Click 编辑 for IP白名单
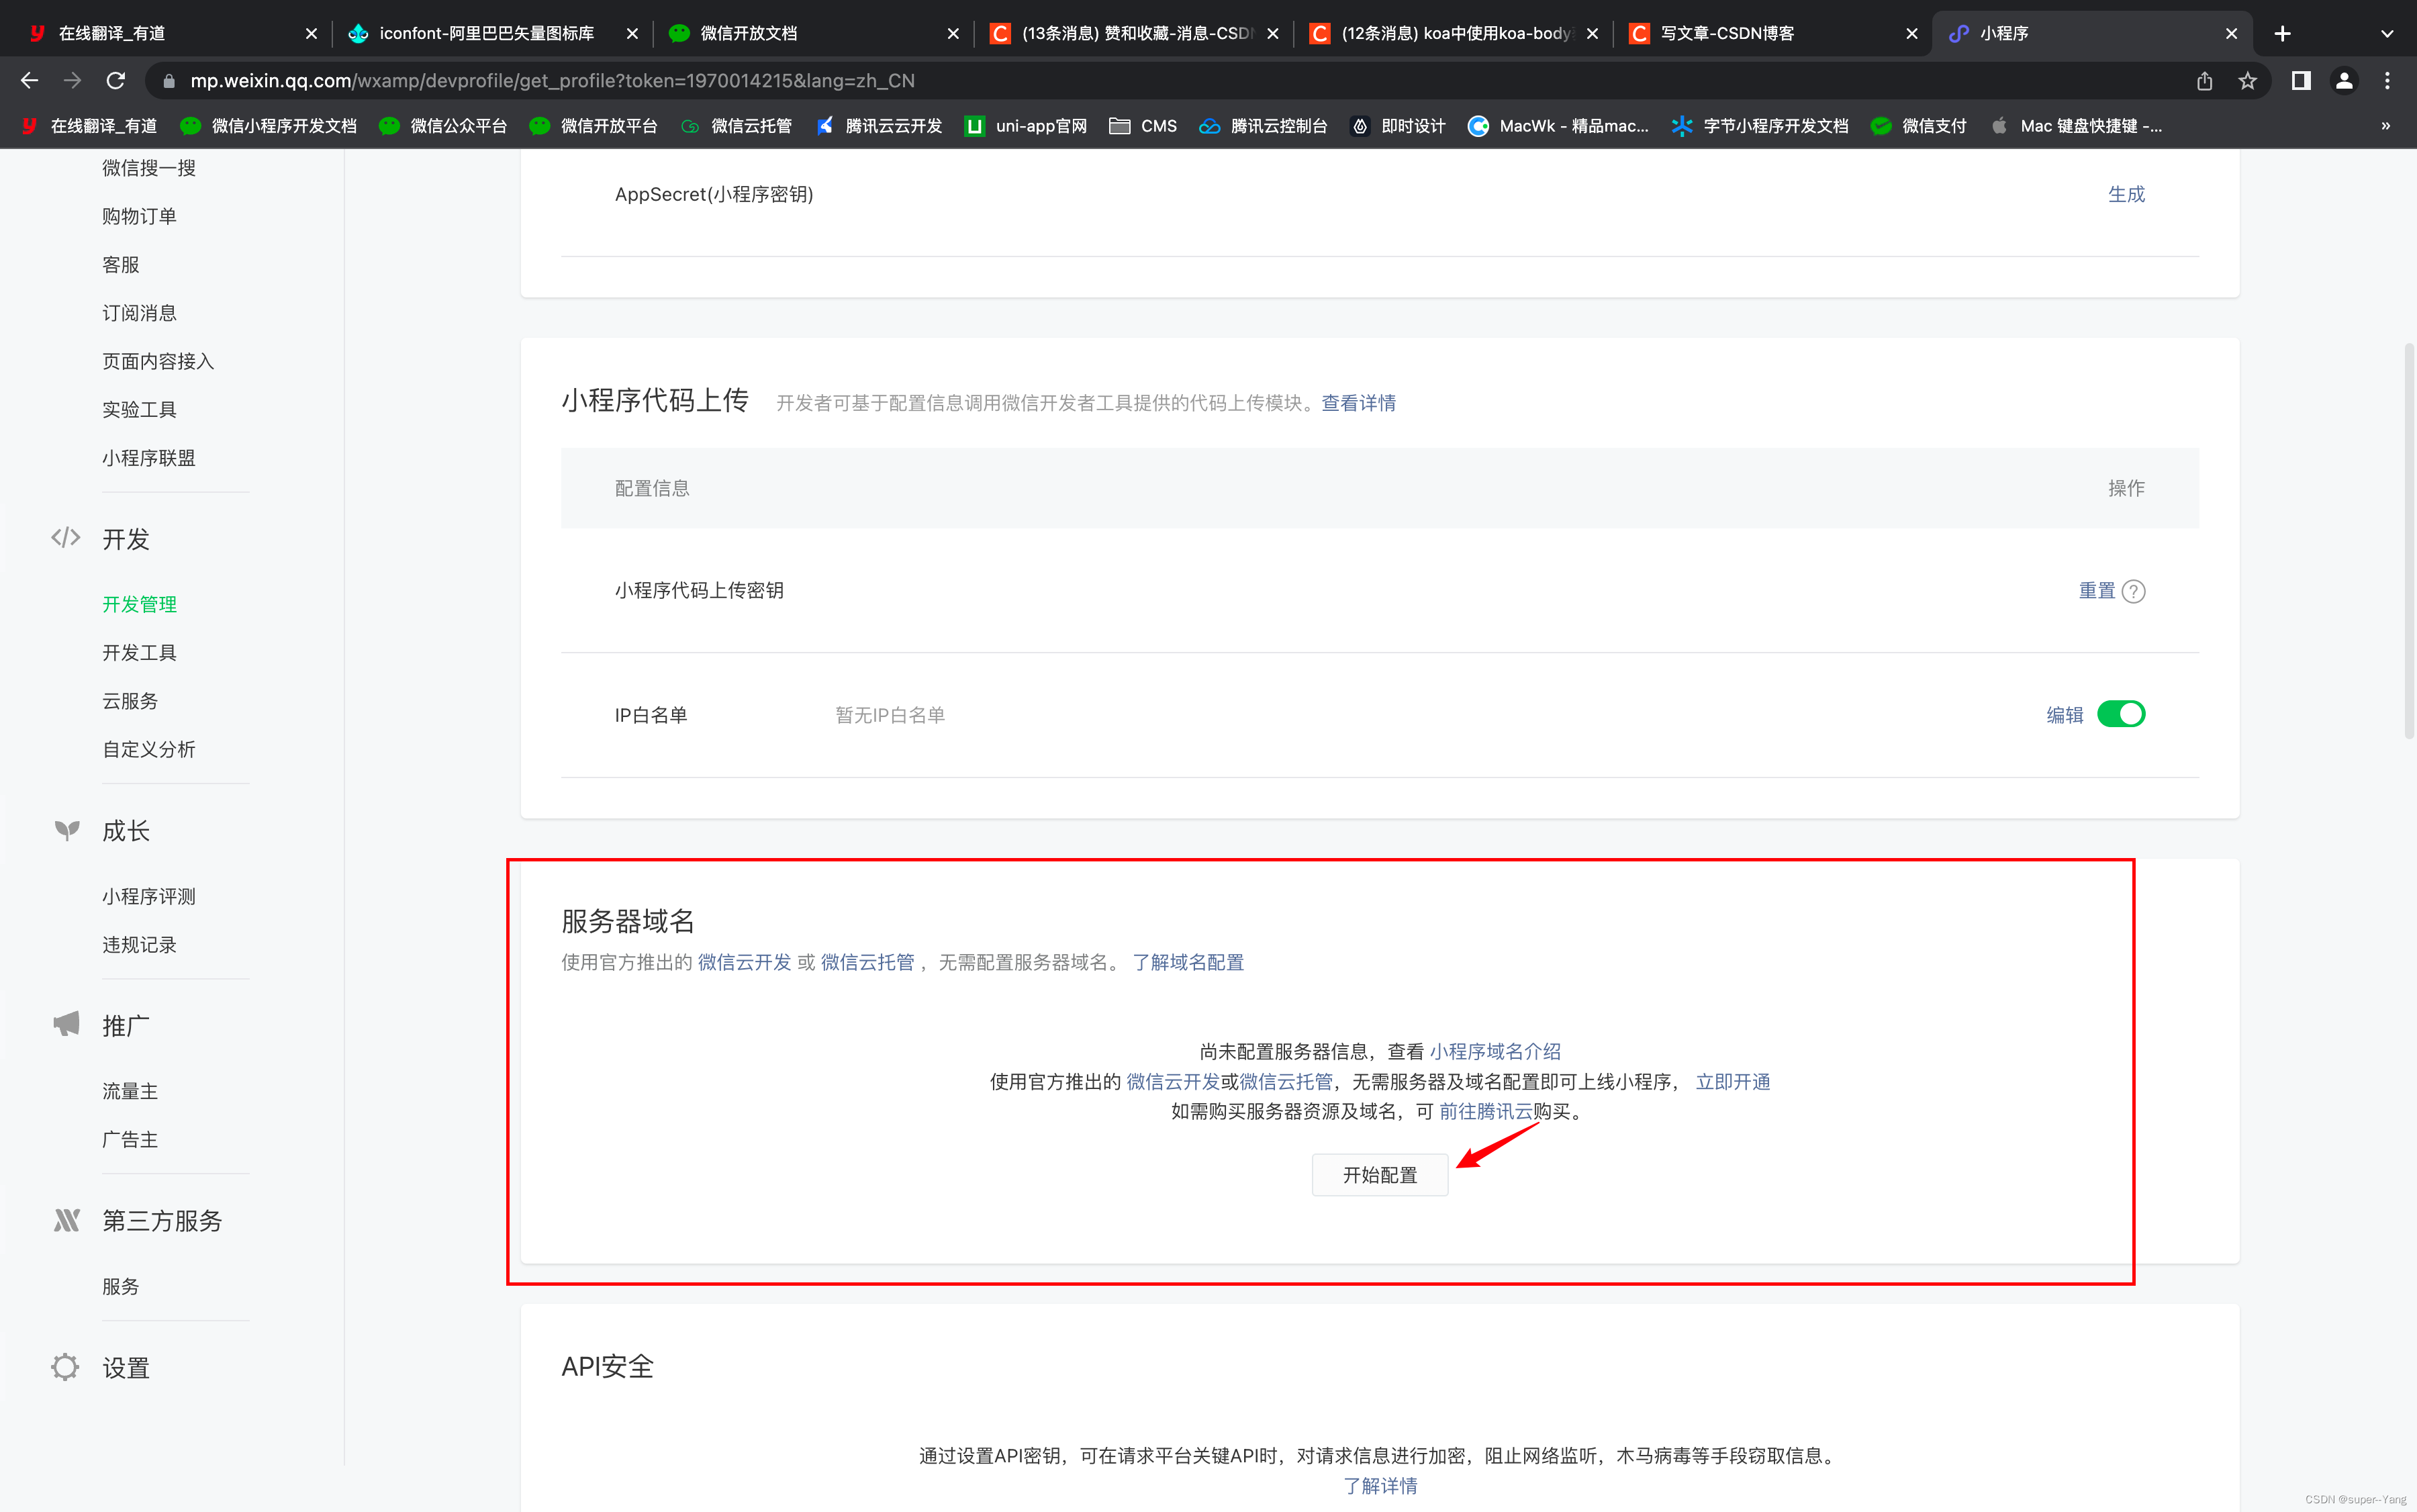Viewport: 2417px width, 1512px height. pyautogui.click(x=2065, y=715)
